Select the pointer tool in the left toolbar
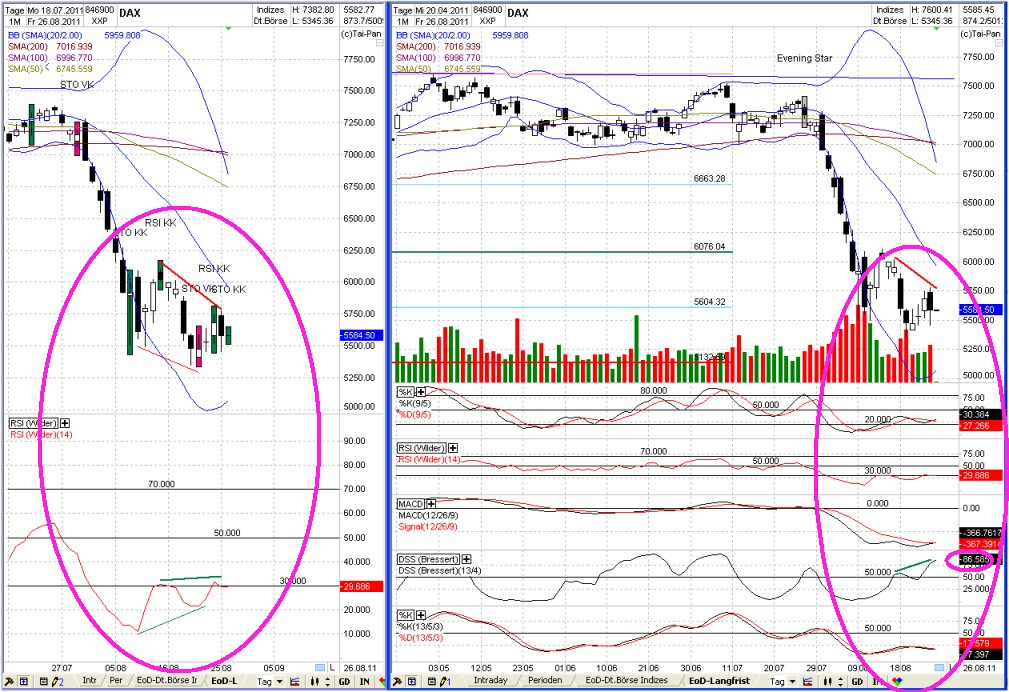The width and height of the screenshot is (1009, 692). click(x=8, y=681)
